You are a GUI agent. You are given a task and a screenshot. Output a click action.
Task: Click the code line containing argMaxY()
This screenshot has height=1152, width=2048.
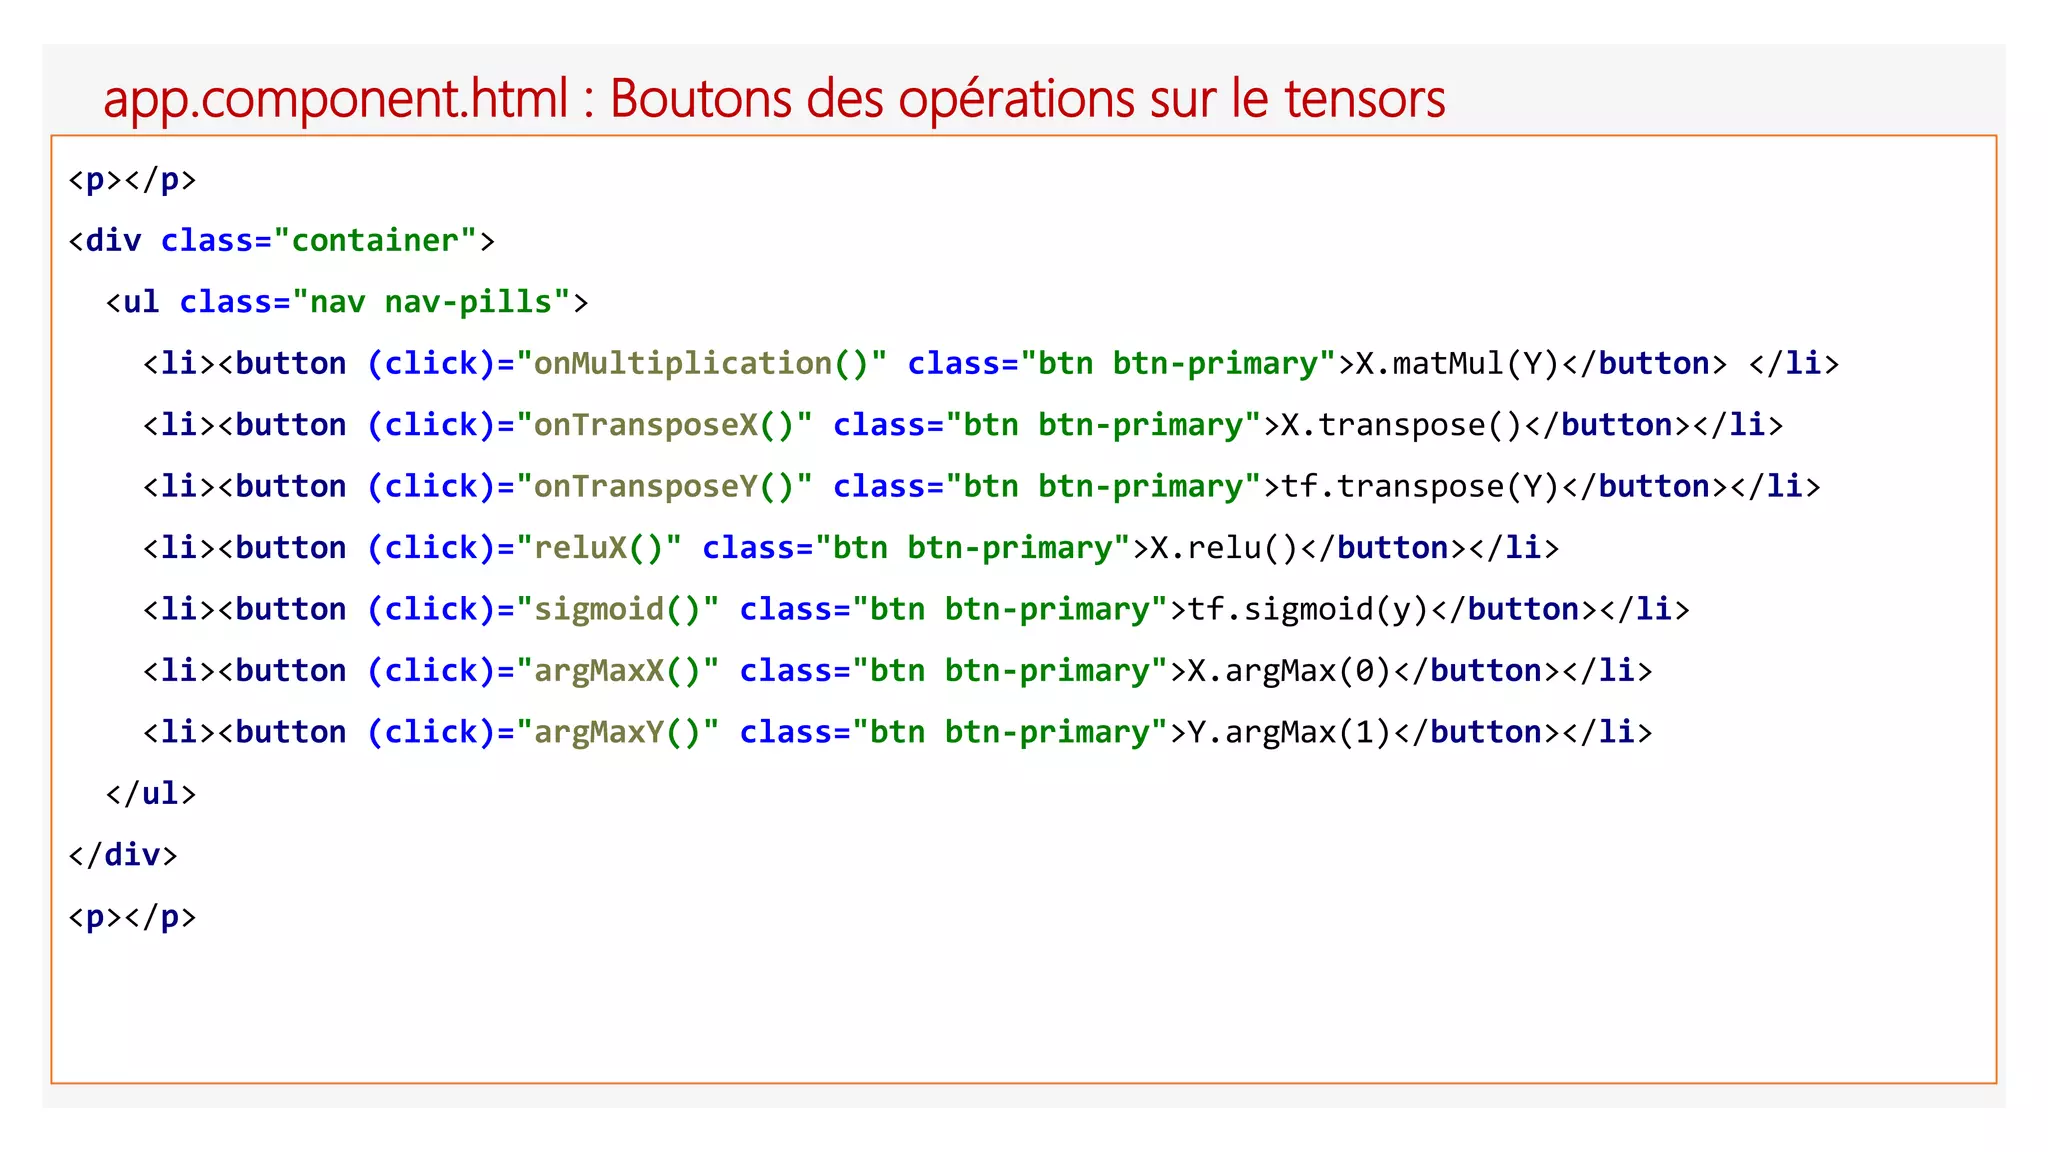pos(897,733)
